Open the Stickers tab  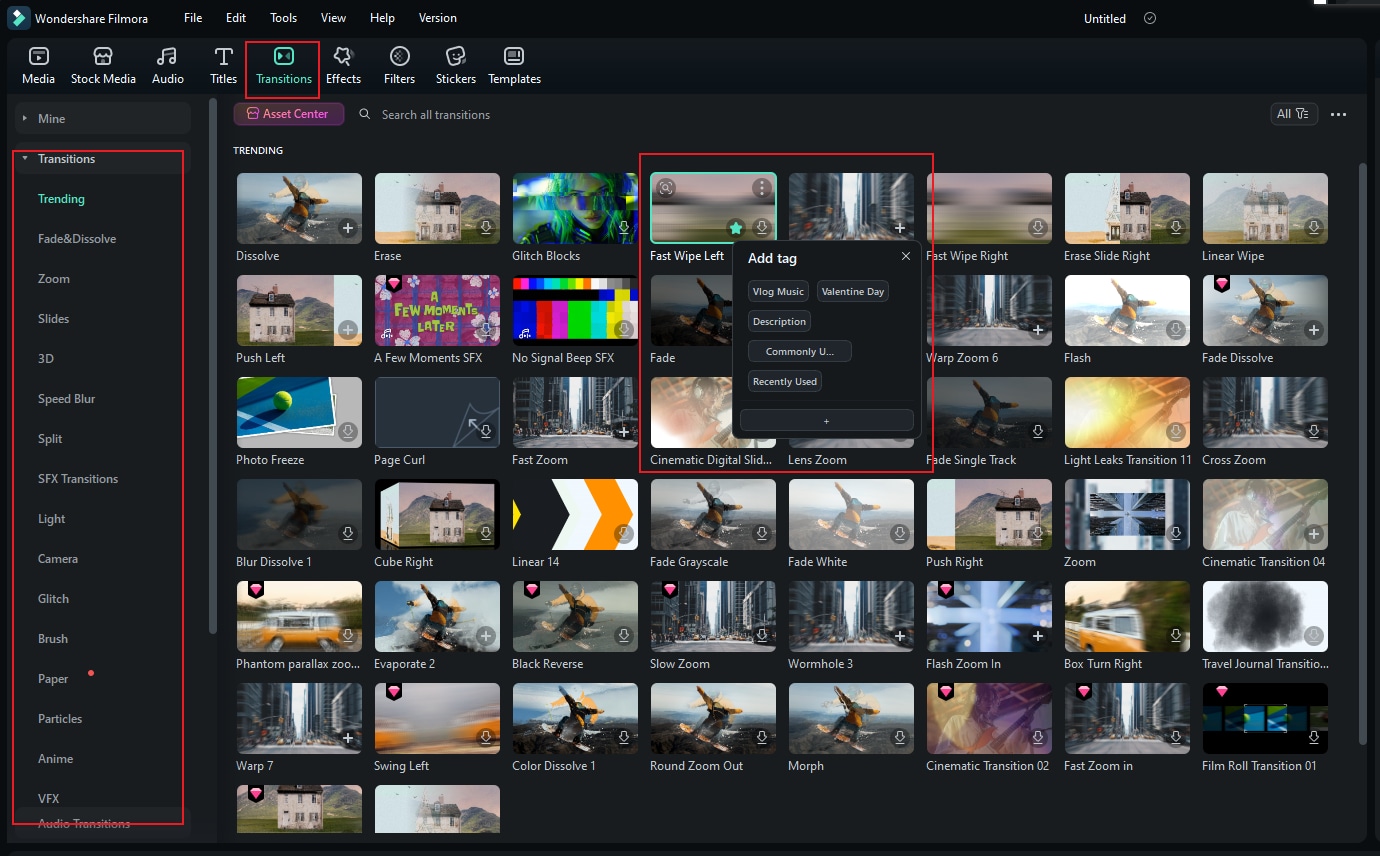(x=455, y=66)
